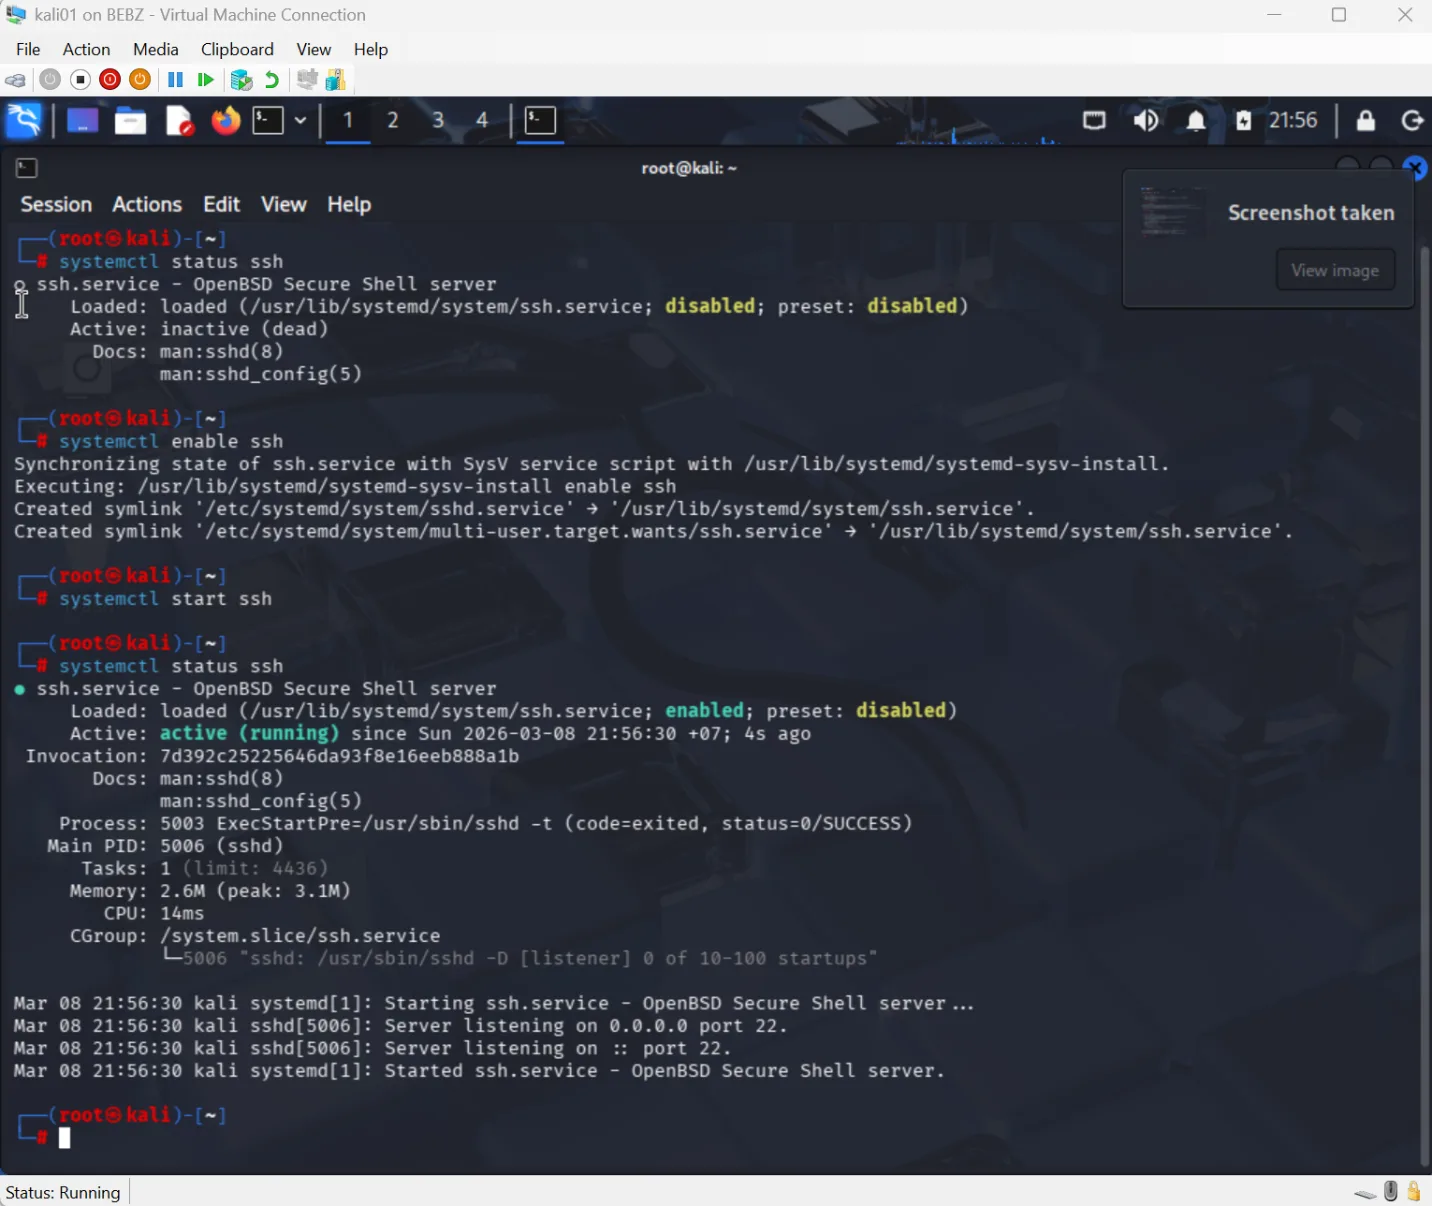The image size is (1432, 1206).
Task: Switch to workspace 3 in the panel
Action: tap(438, 120)
